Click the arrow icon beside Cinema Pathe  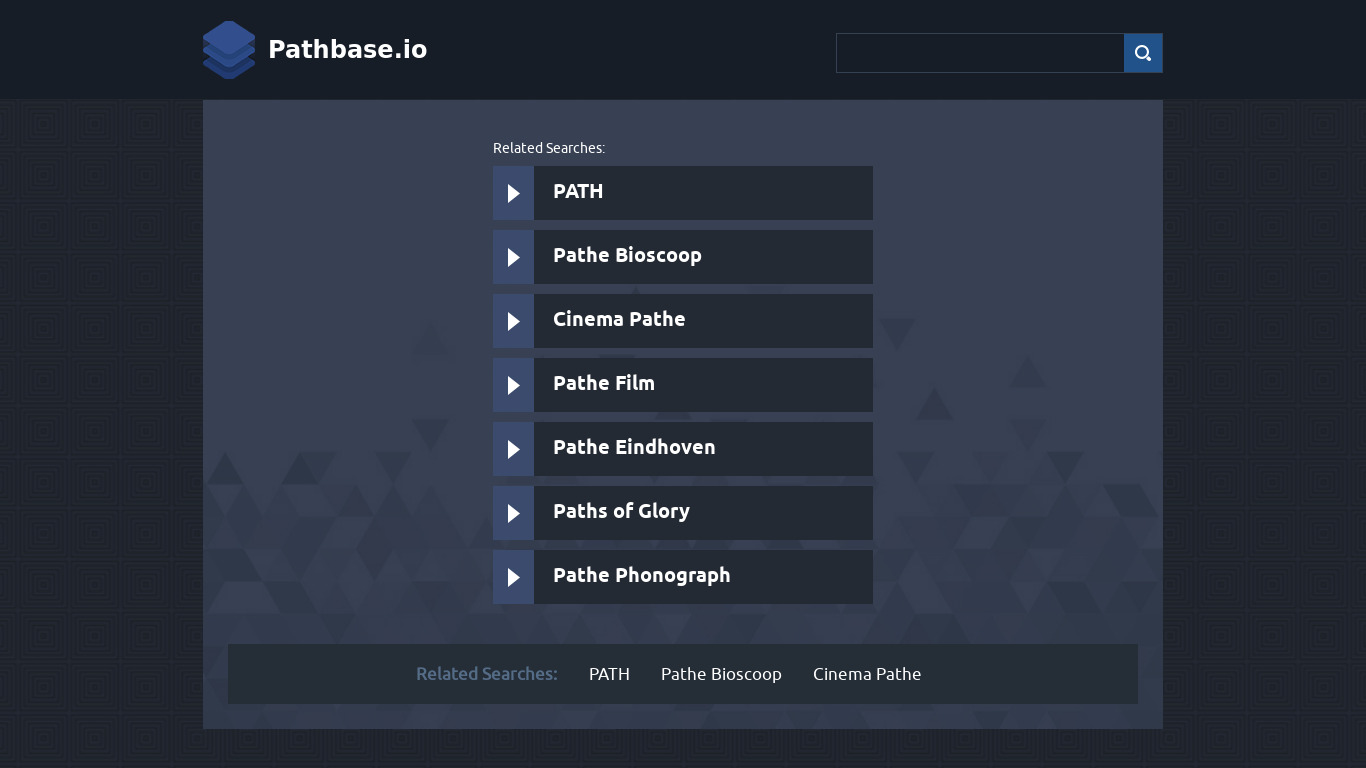point(513,321)
